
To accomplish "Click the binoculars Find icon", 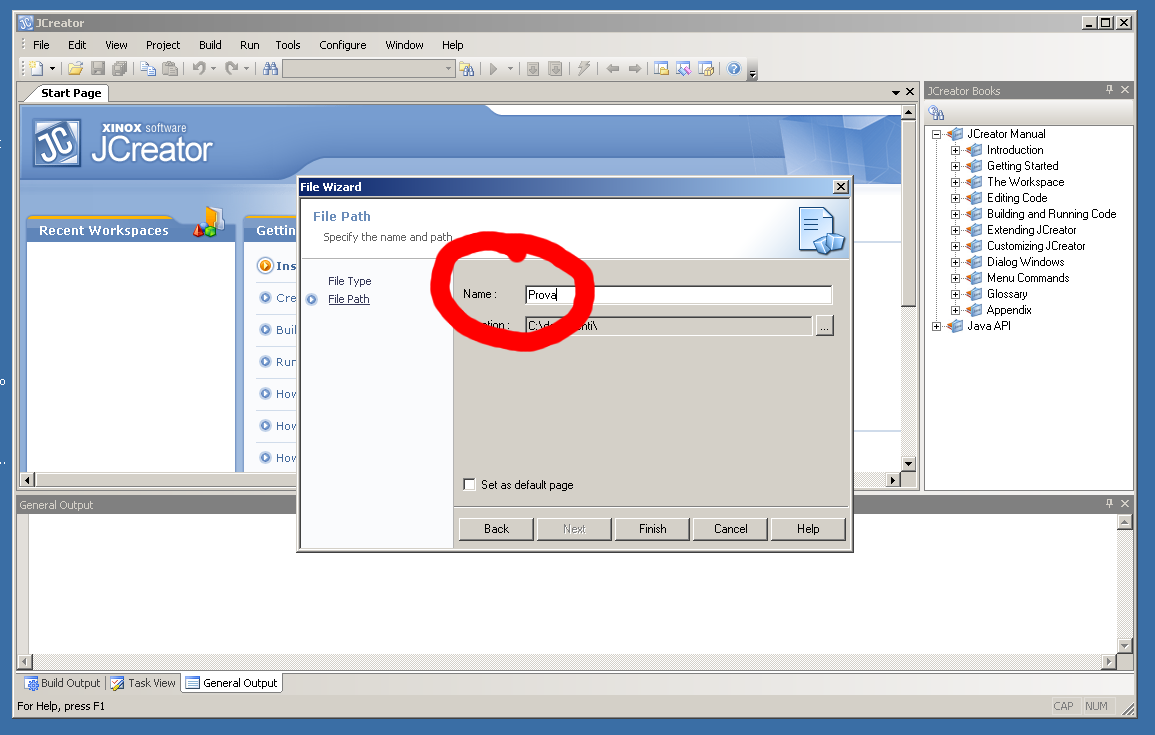I will [x=270, y=69].
